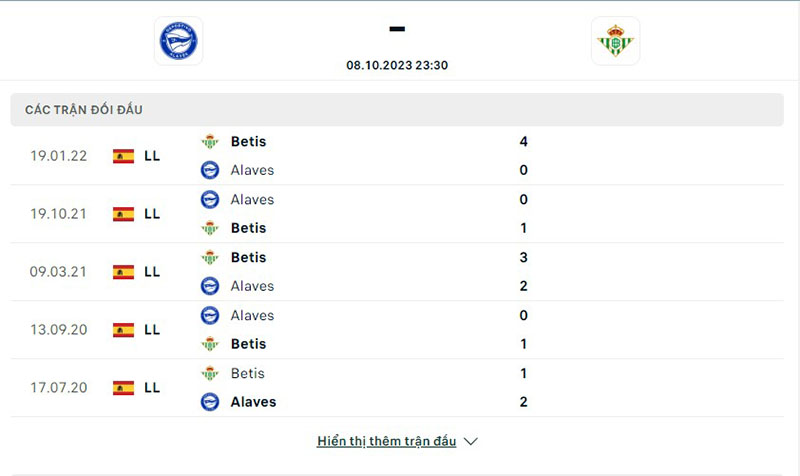Open the Alaves team name in the 17.07.20 match
The width and height of the screenshot is (800, 476).
253,402
